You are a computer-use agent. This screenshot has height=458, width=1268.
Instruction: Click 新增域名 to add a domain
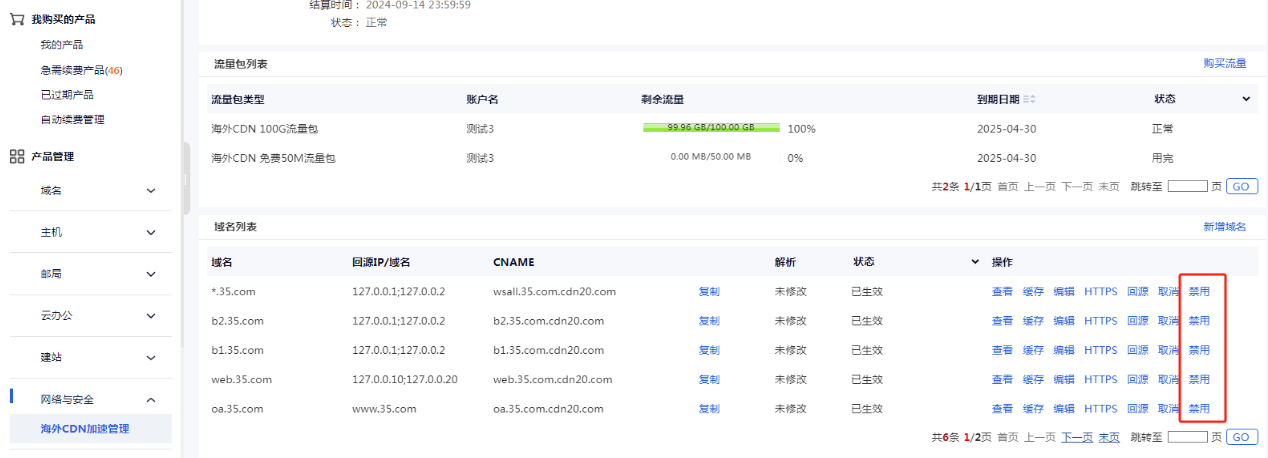[x=1224, y=227]
